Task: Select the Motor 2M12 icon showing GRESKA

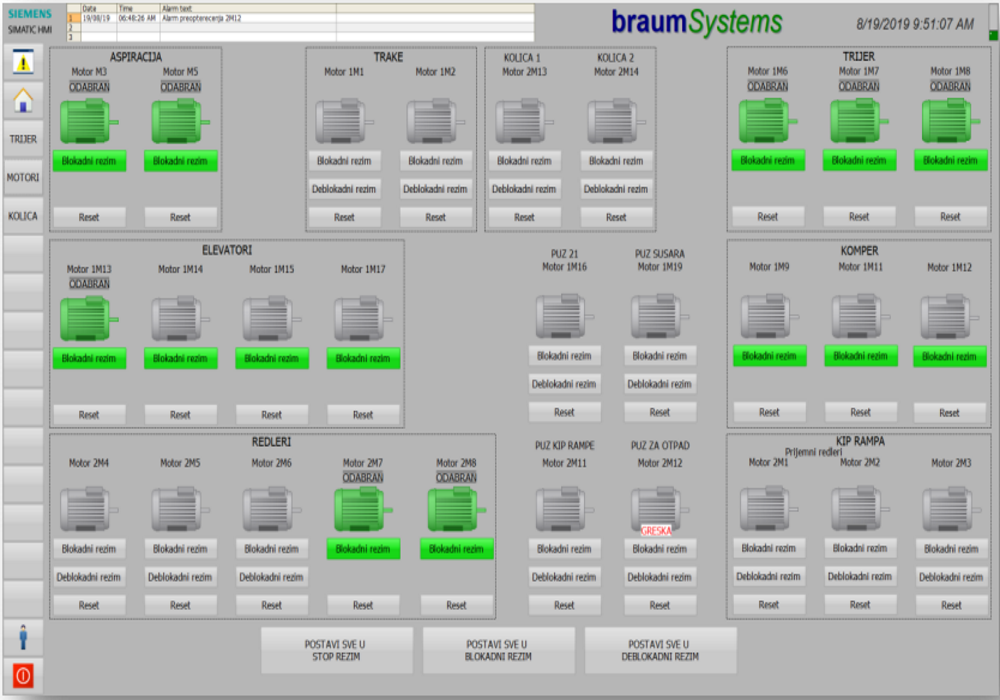Action: pyautogui.click(x=657, y=511)
